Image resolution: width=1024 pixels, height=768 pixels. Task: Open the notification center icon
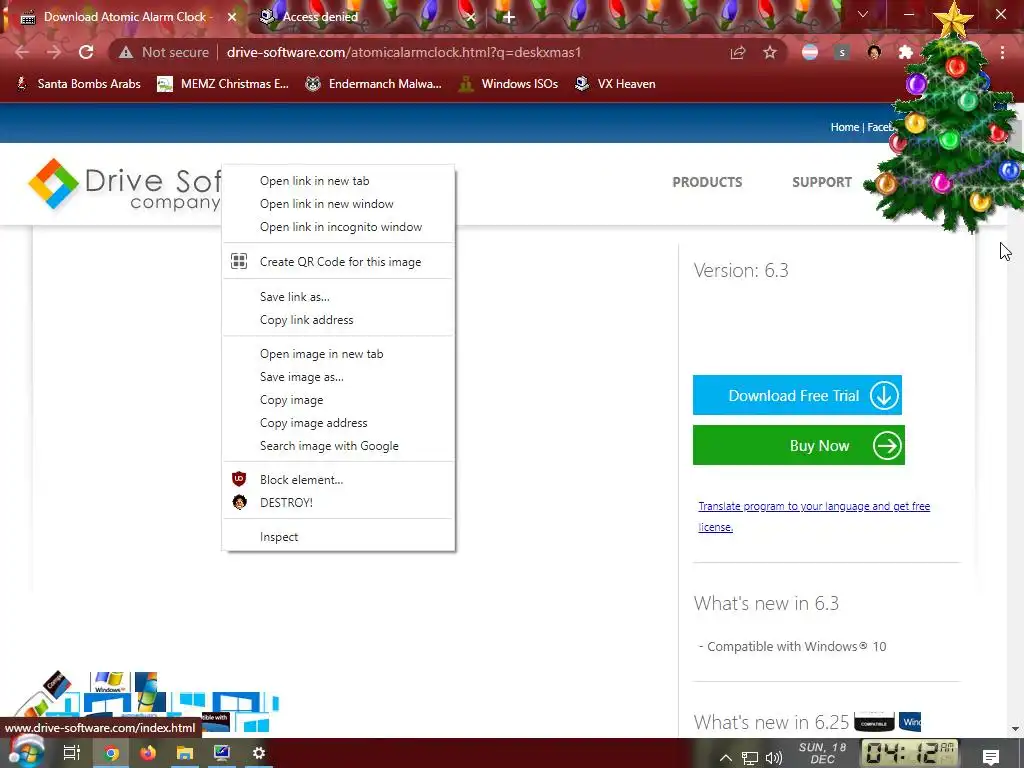pos(991,756)
